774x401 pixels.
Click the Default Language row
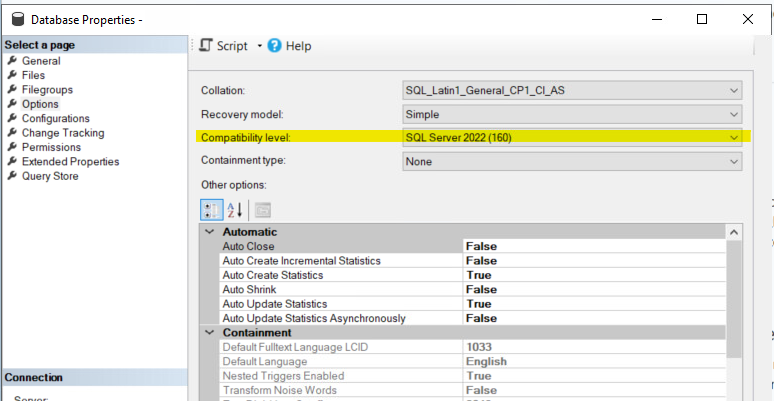click(472, 361)
